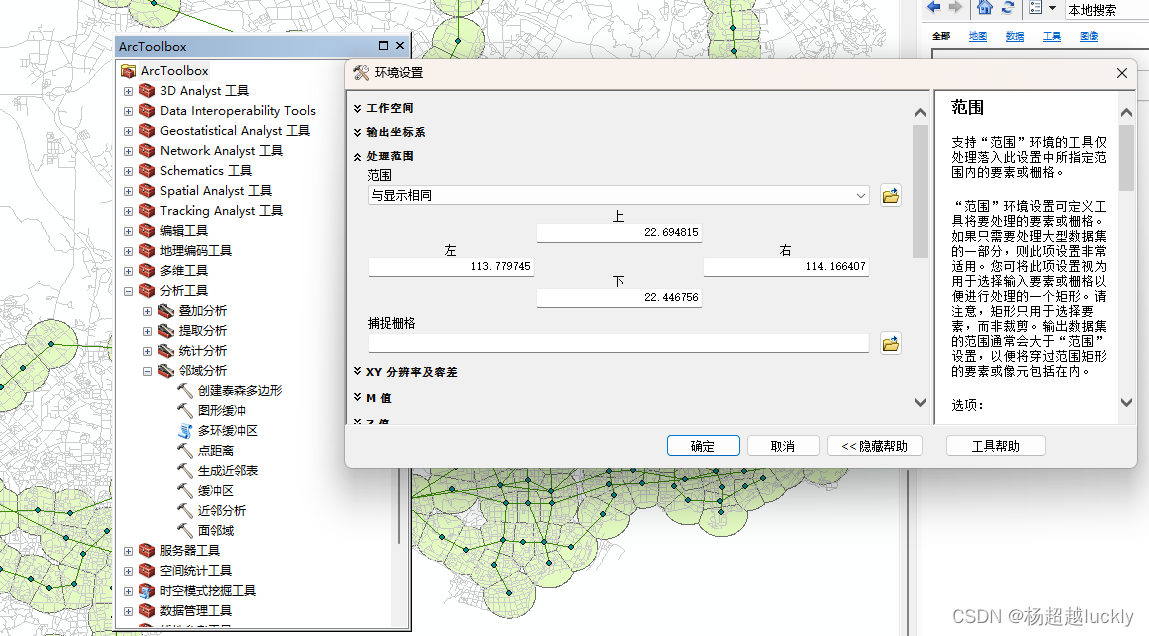Image resolution: width=1149 pixels, height=636 pixels.
Task: Click the 多环缓冲区 script tool icon
Action: [185, 431]
